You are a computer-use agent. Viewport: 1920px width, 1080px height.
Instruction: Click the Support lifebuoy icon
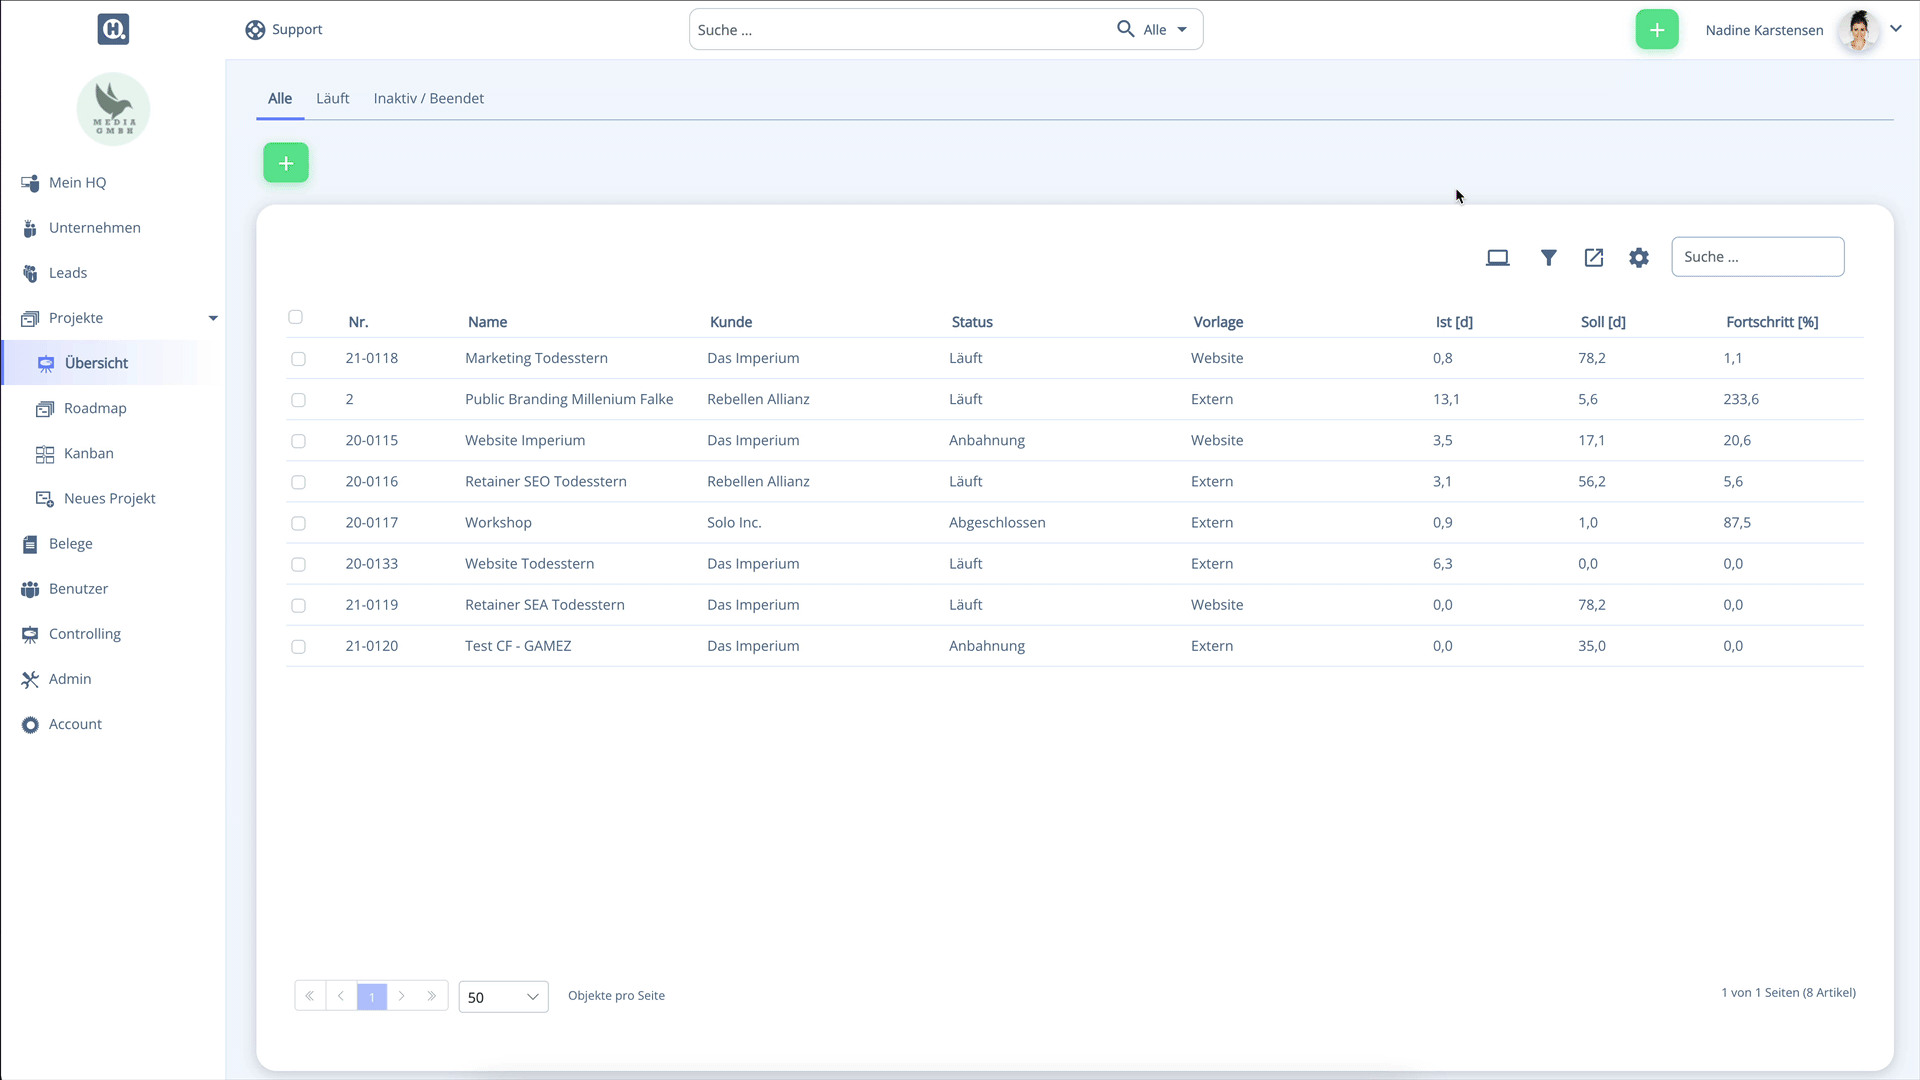point(255,30)
